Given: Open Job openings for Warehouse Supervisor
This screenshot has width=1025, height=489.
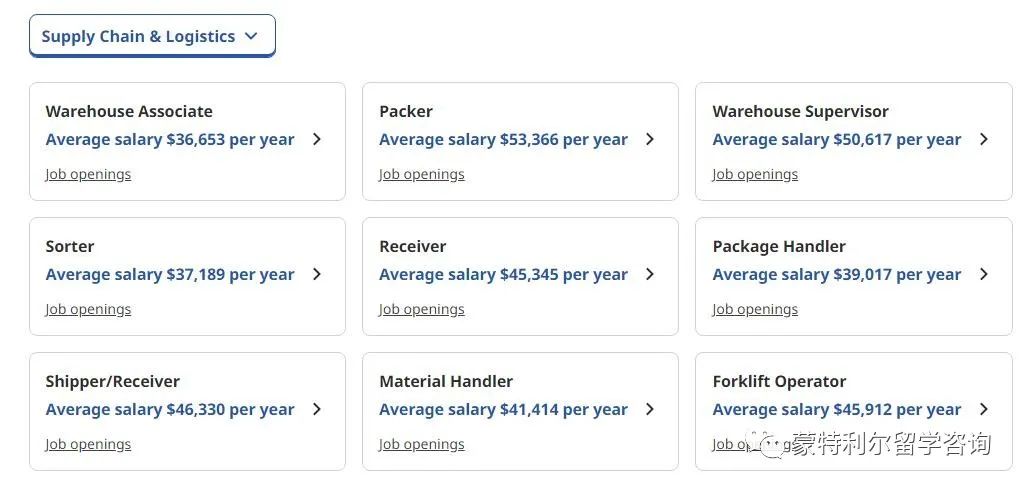Looking at the screenshot, I should pyautogui.click(x=755, y=175).
